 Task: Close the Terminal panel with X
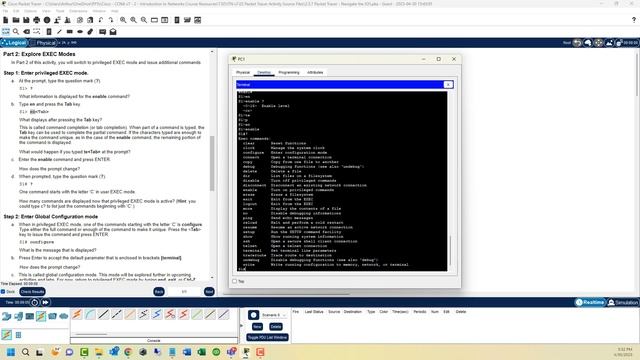pos(448,84)
